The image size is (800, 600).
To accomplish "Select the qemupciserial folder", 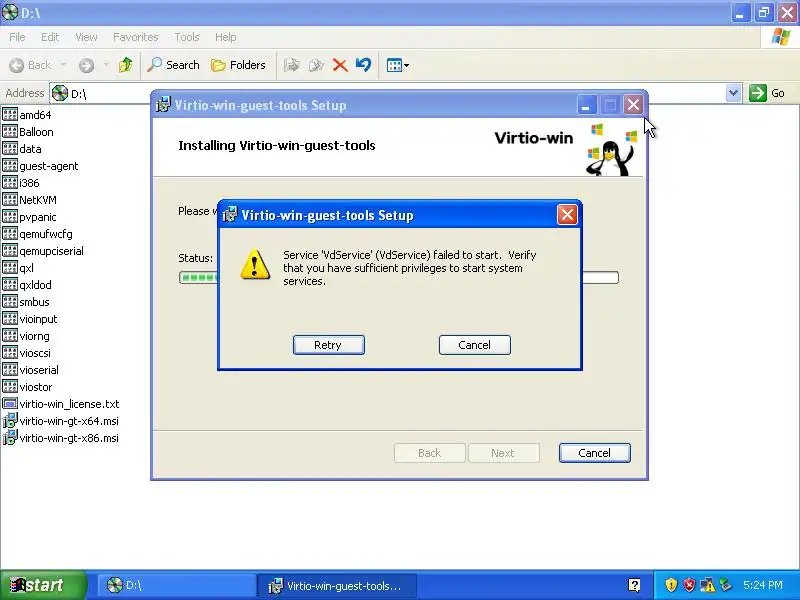I will tap(43, 251).
